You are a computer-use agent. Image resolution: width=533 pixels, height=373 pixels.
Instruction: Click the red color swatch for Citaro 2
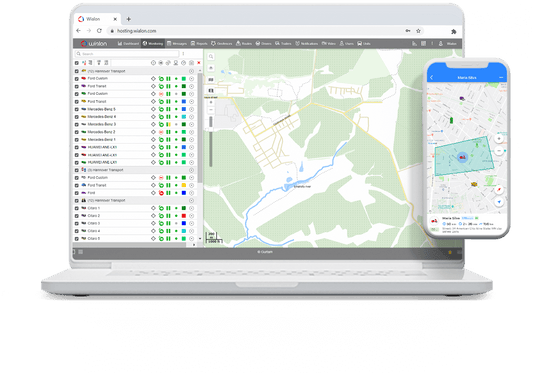coord(184,216)
